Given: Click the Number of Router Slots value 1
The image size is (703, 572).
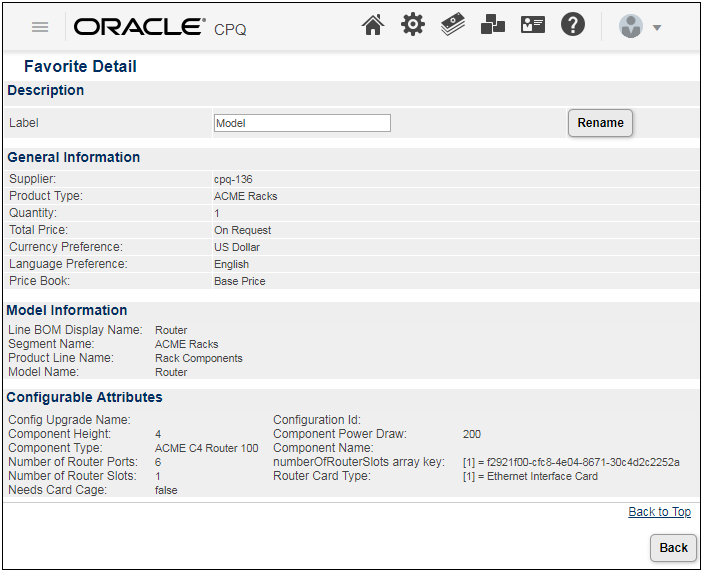Looking at the screenshot, I should (158, 476).
